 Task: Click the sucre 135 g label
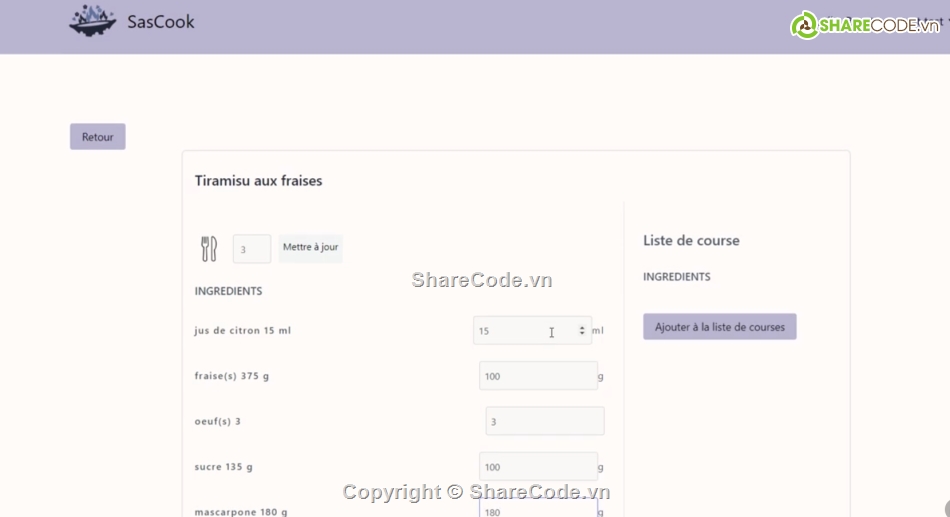223,467
